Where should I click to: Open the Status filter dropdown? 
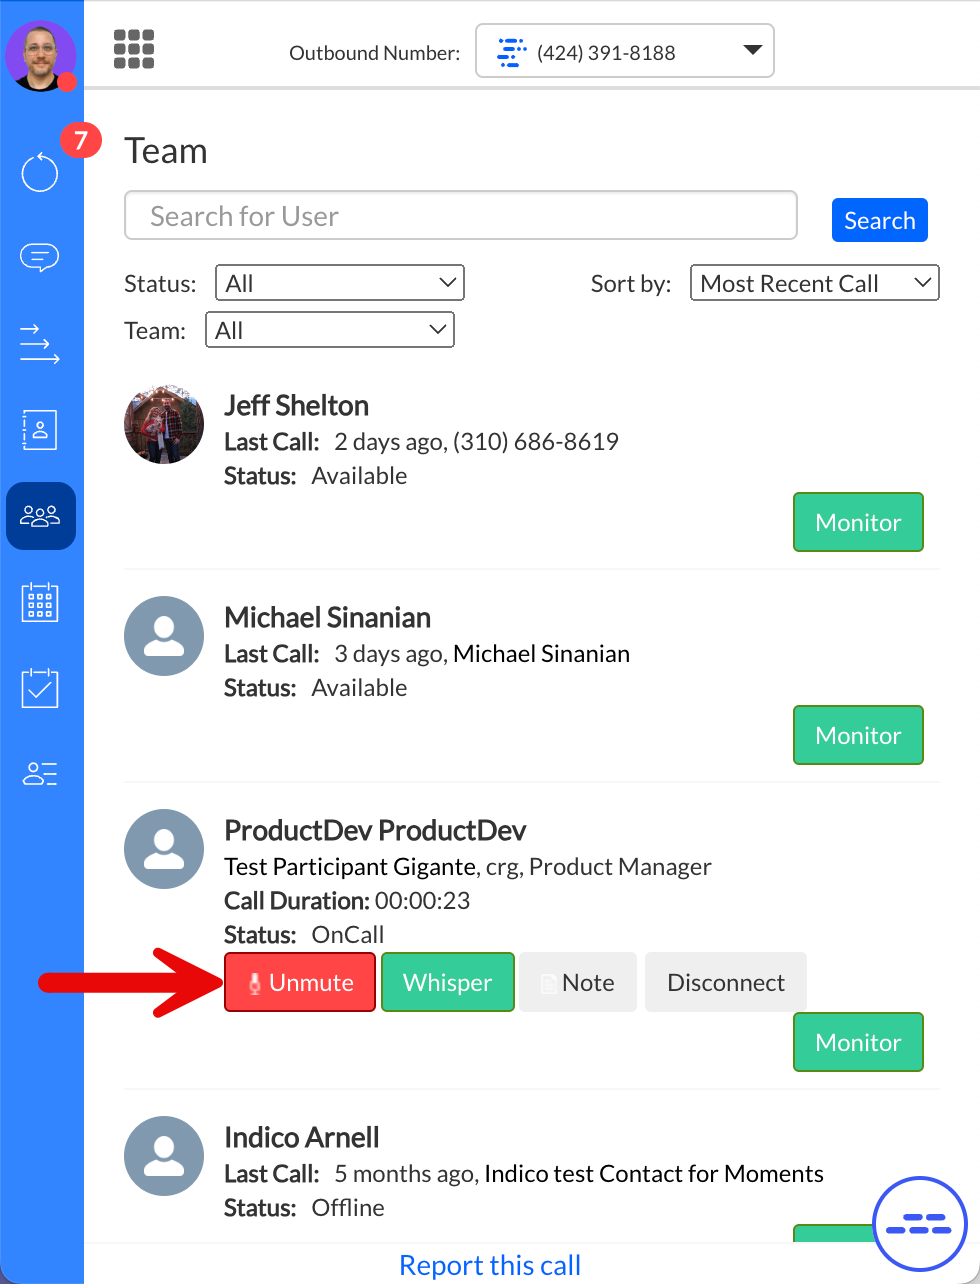340,283
